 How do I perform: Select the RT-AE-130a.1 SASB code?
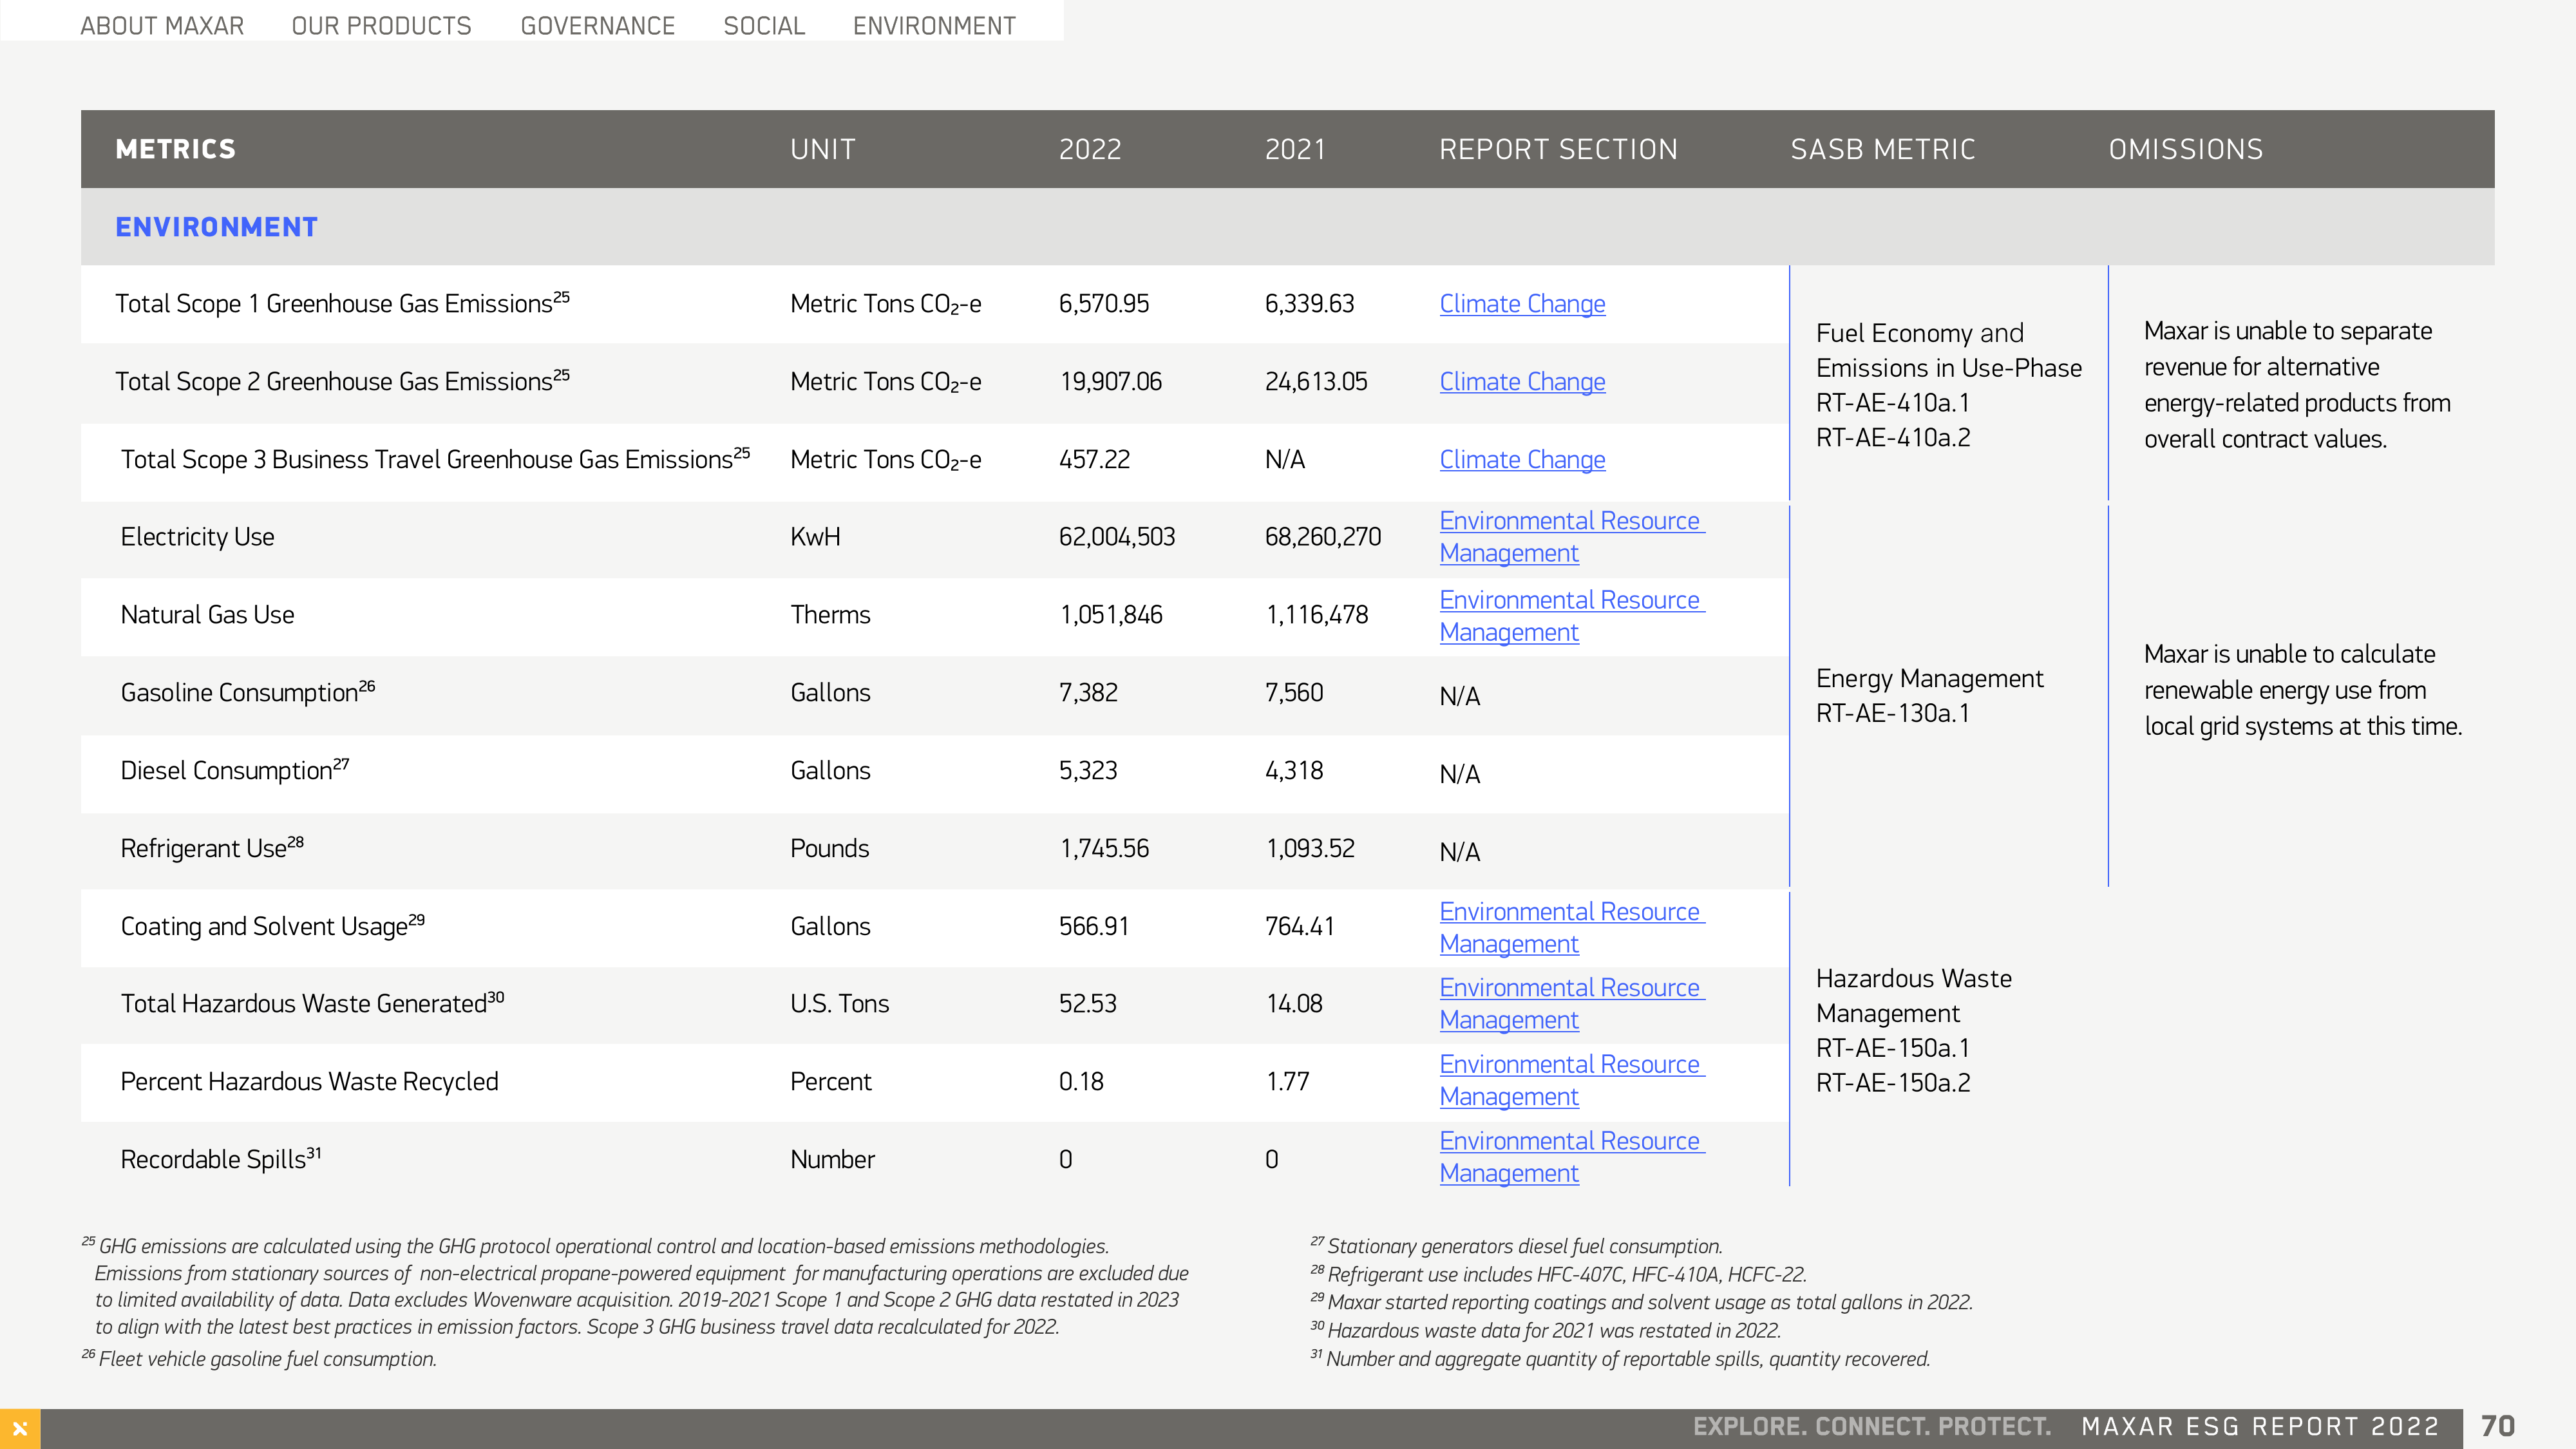[1893, 714]
